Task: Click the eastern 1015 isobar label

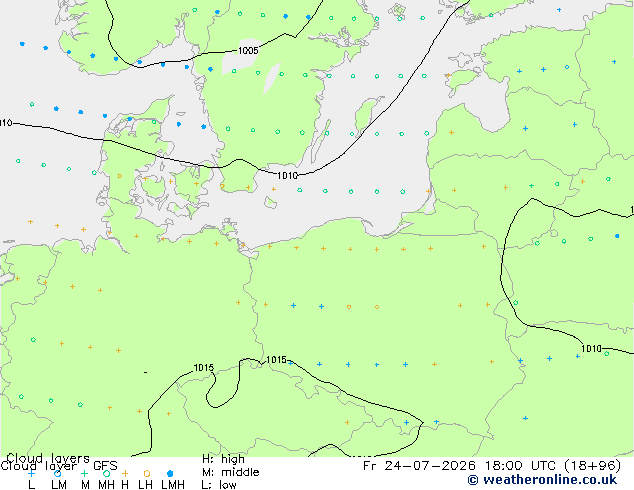Action: pyautogui.click(x=277, y=359)
